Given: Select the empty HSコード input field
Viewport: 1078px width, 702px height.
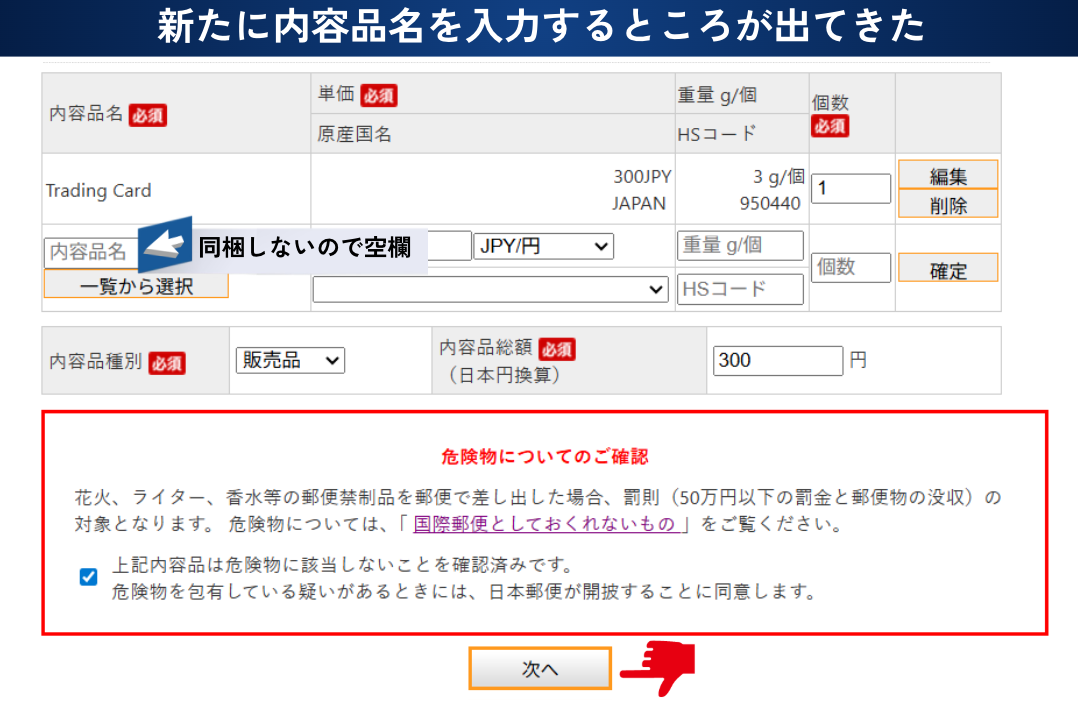Looking at the screenshot, I should pyautogui.click(x=740, y=289).
